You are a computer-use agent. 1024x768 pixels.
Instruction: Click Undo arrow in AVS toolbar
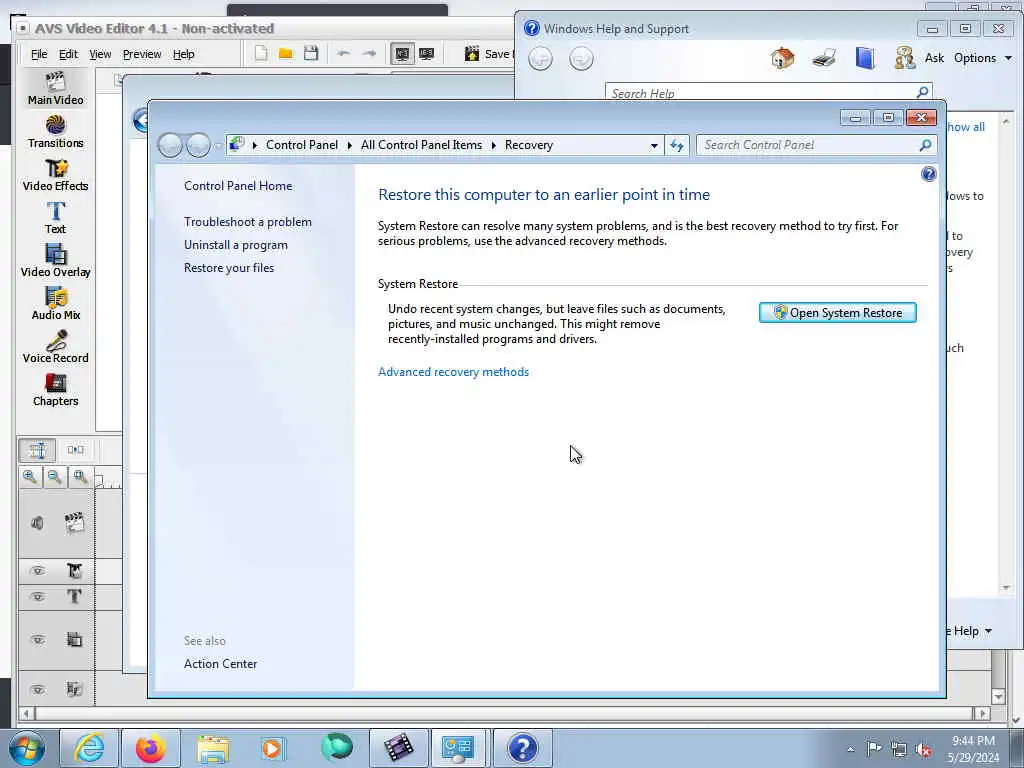(344, 54)
